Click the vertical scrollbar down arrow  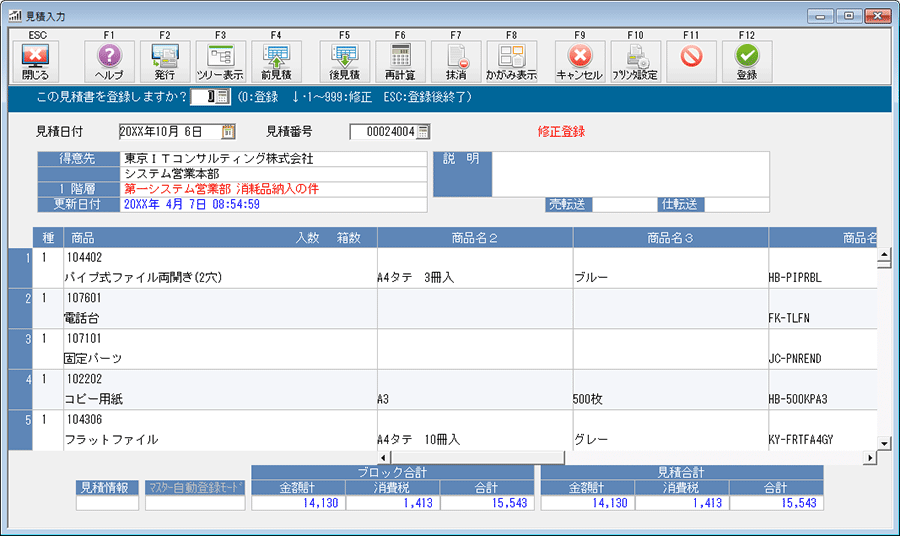(x=884, y=443)
